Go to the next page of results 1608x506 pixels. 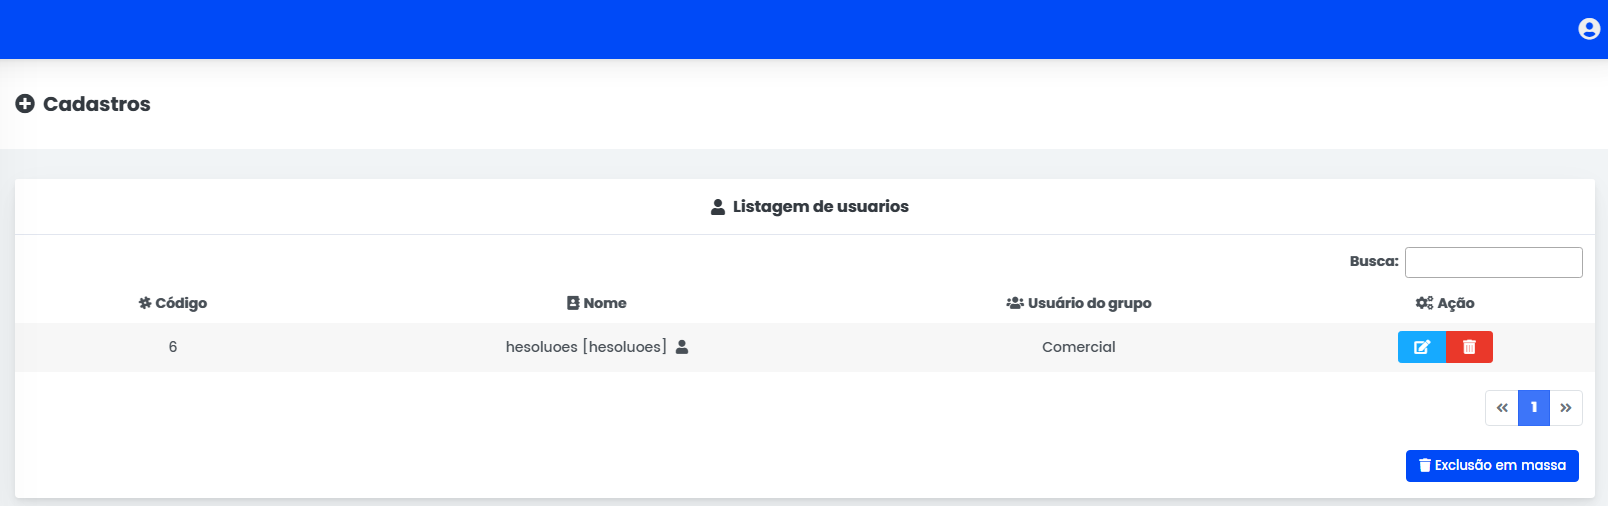point(1566,408)
